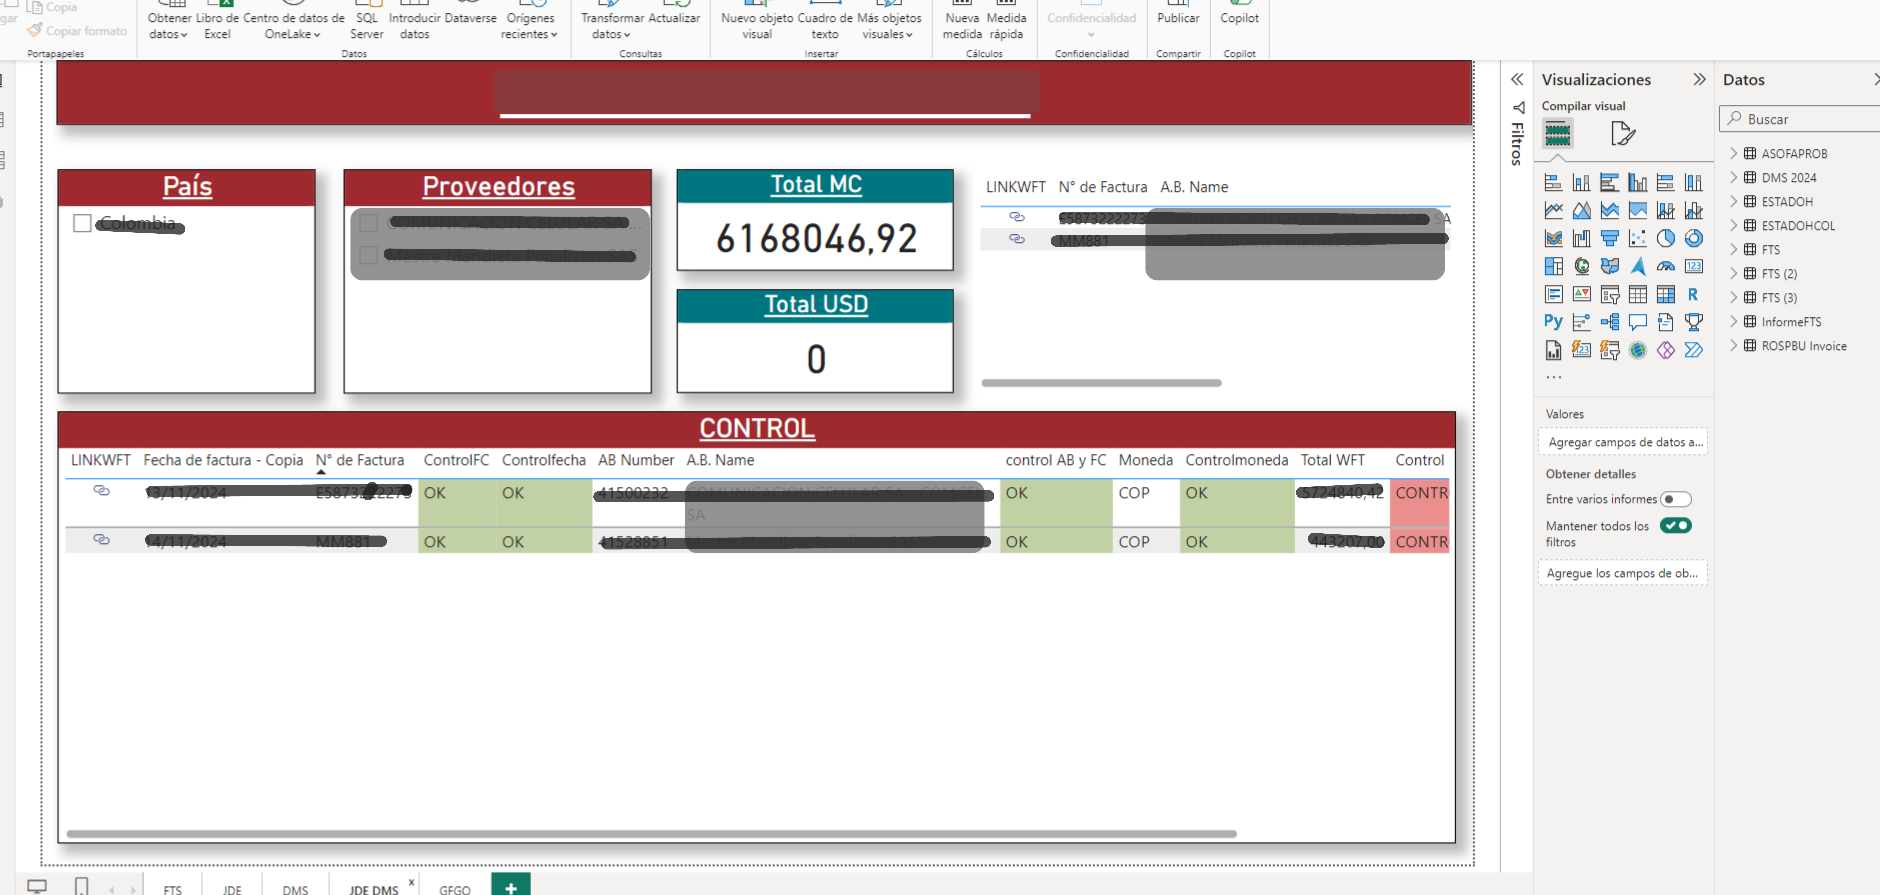The height and width of the screenshot is (895, 1881).
Task: Add a Python (Py) visual
Action: pyautogui.click(x=1553, y=322)
